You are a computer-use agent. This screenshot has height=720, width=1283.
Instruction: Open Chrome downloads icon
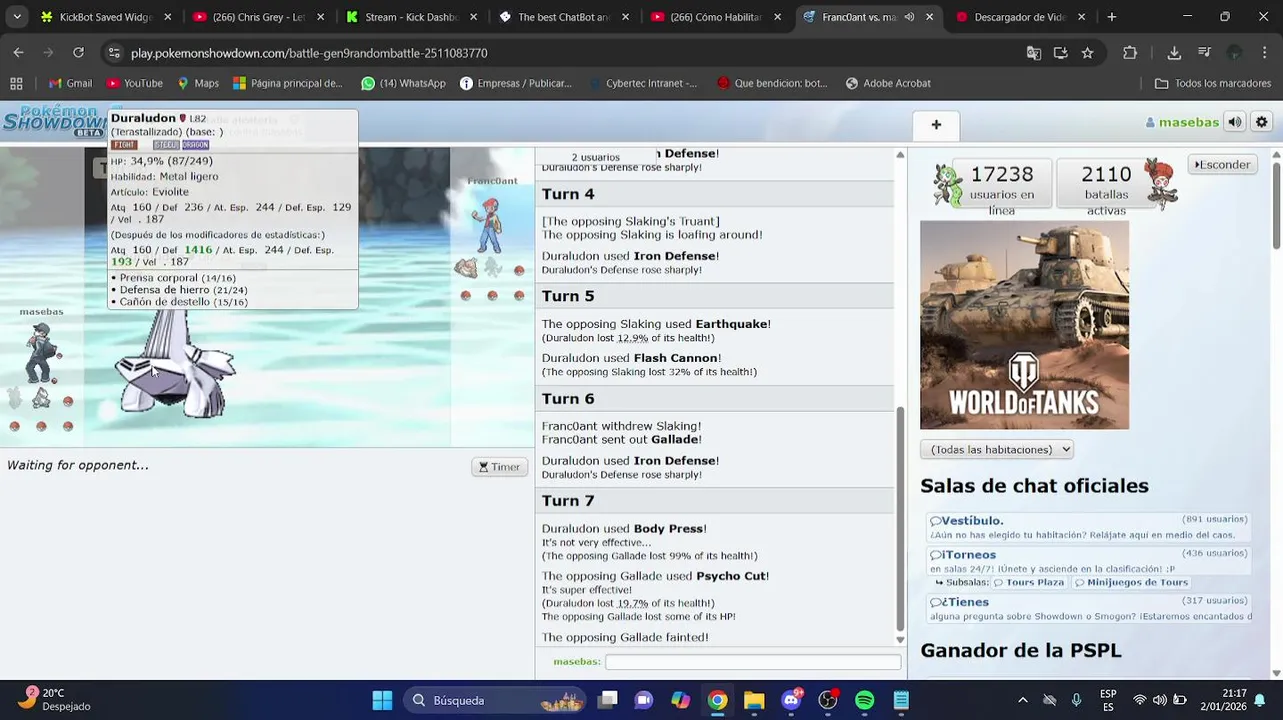coord(1174,53)
